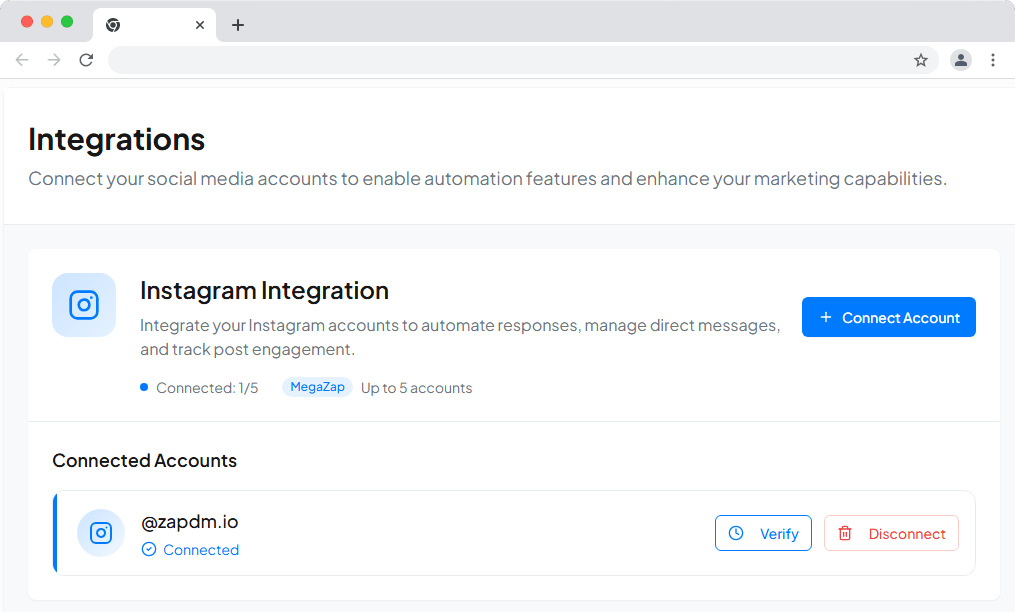1015x612 pixels.
Task: Disconnect the @zapdm.io account
Action: tap(891, 533)
